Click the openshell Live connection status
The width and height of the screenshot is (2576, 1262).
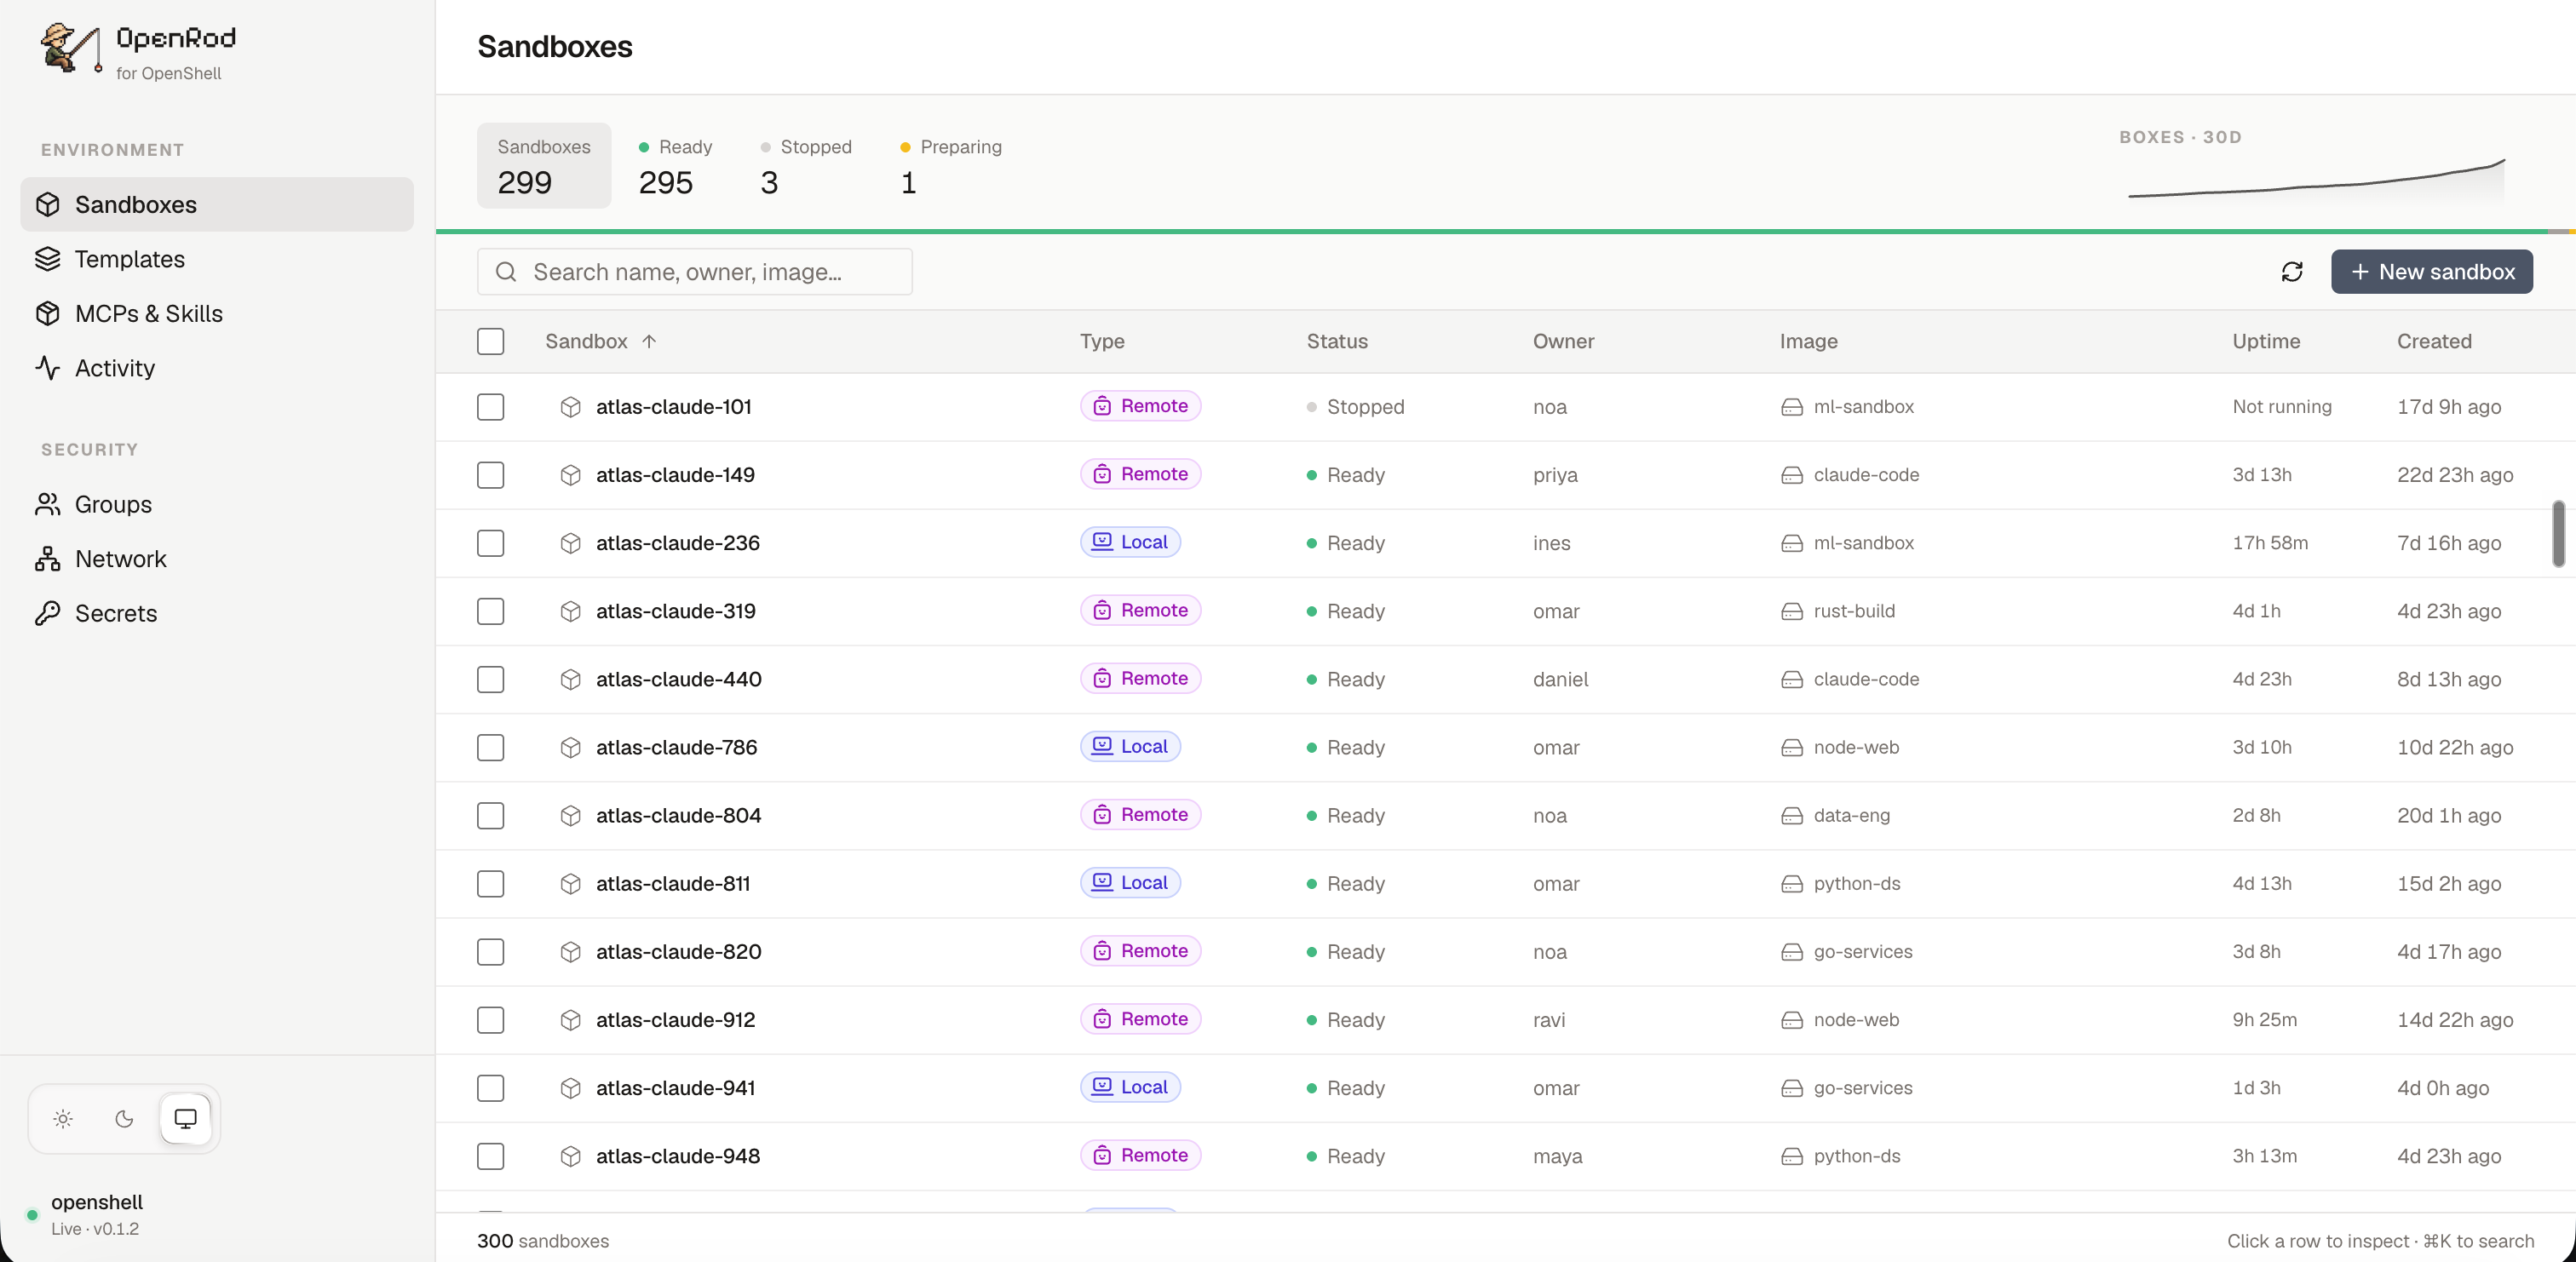point(96,1214)
